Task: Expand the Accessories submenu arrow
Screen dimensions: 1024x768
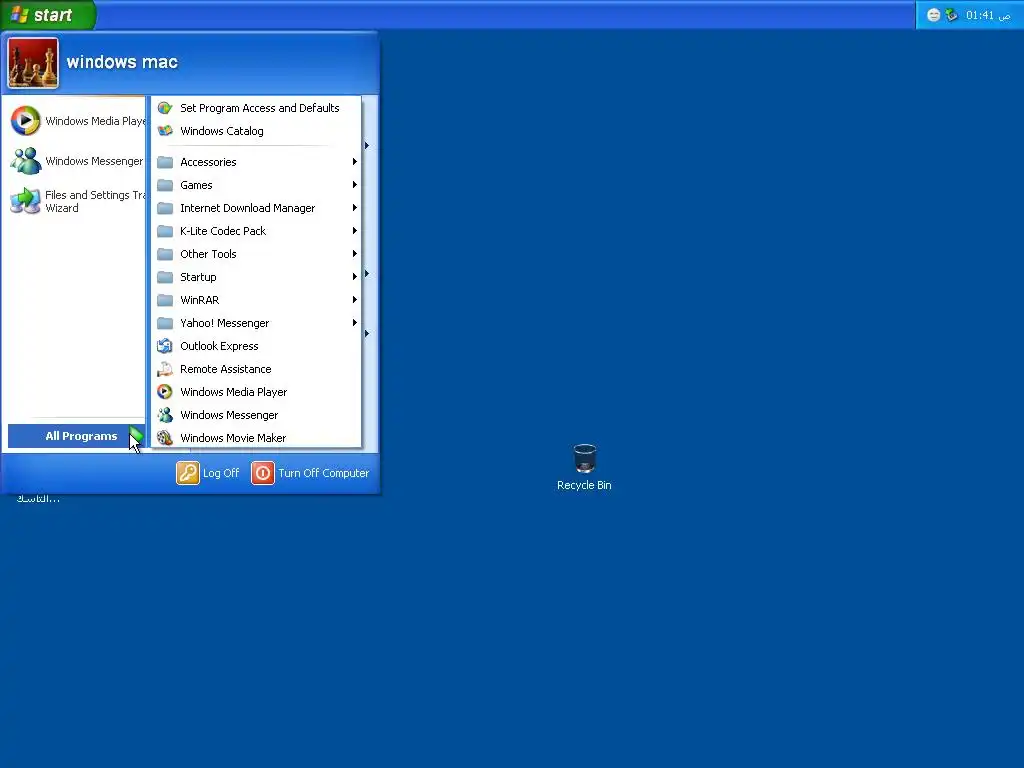Action: (x=355, y=162)
